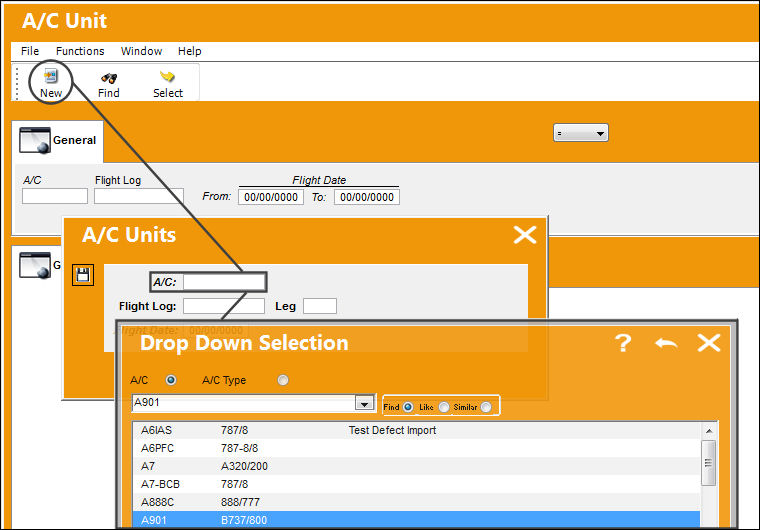760x530 pixels.
Task: Click the A901 search text field
Action: click(x=243, y=402)
